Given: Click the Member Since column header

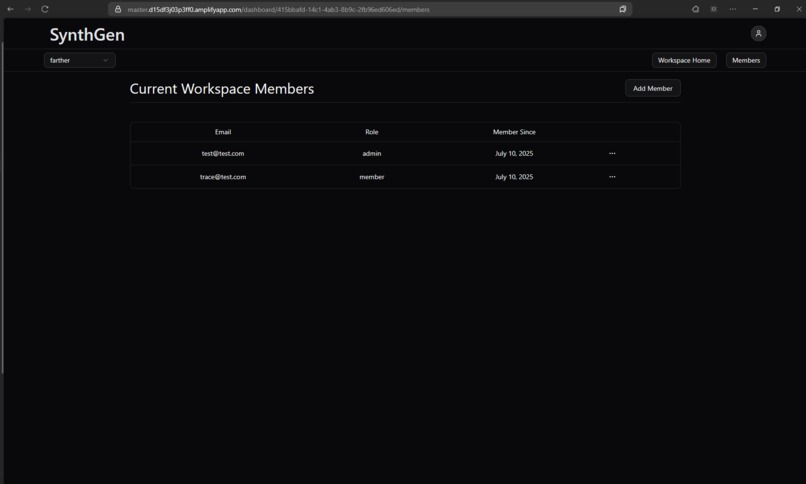Looking at the screenshot, I should pyautogui.click(x=514, y=132).
